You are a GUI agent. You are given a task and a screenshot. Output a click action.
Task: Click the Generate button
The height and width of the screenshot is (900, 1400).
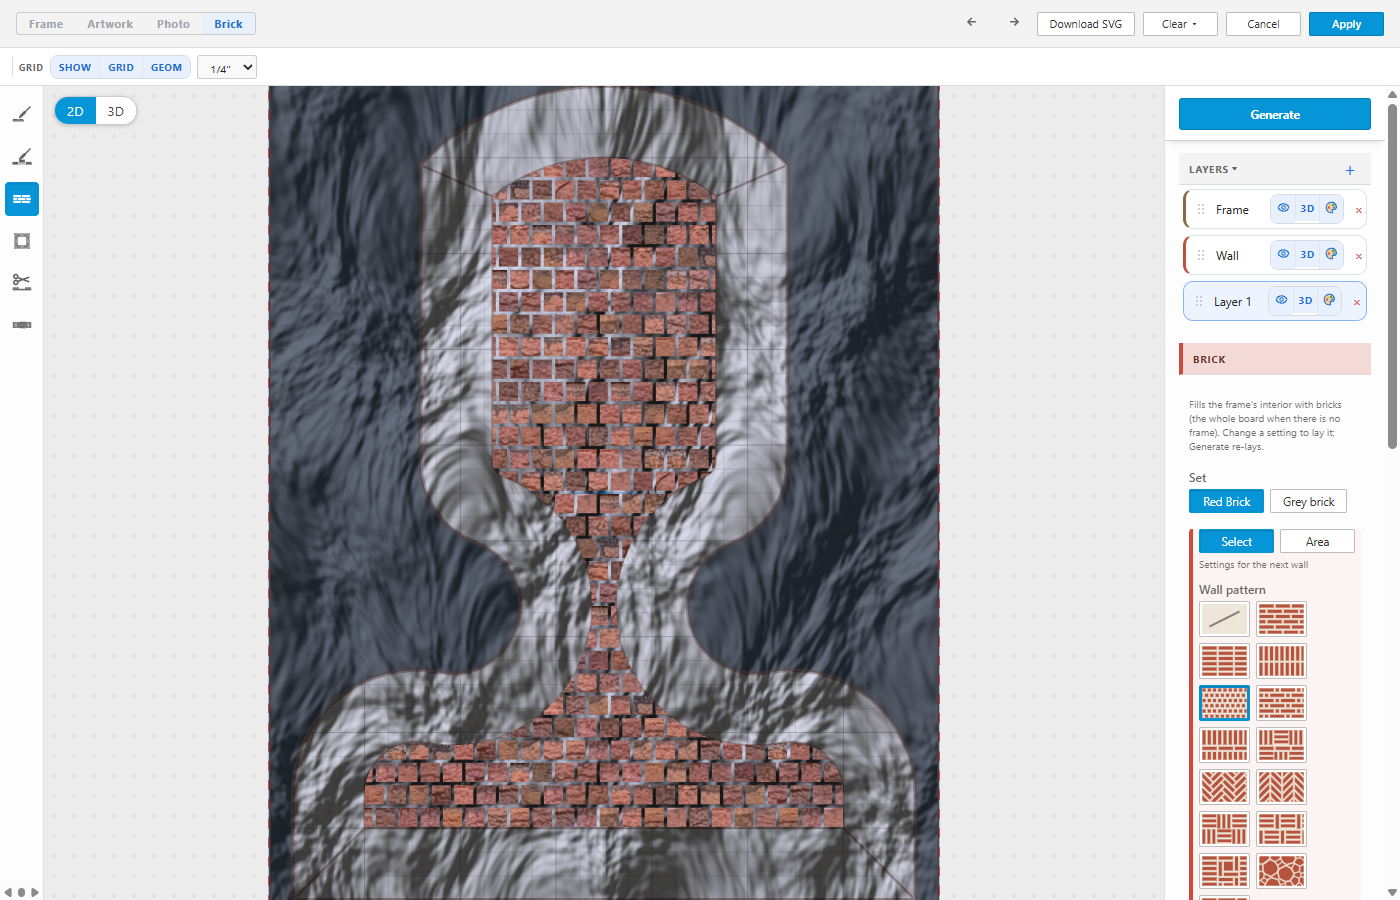(x=1275, y=114)
